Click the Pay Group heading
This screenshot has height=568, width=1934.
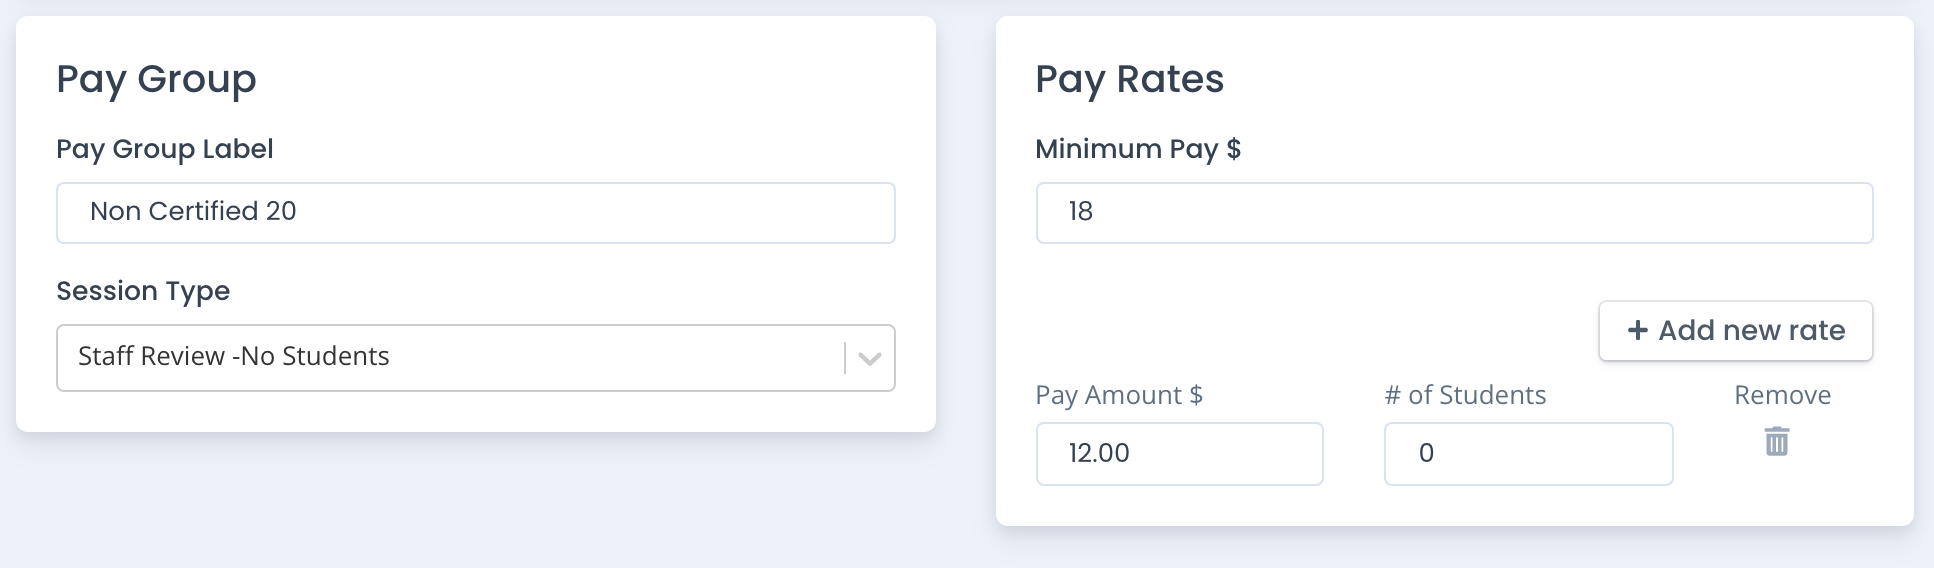[156, 79]
